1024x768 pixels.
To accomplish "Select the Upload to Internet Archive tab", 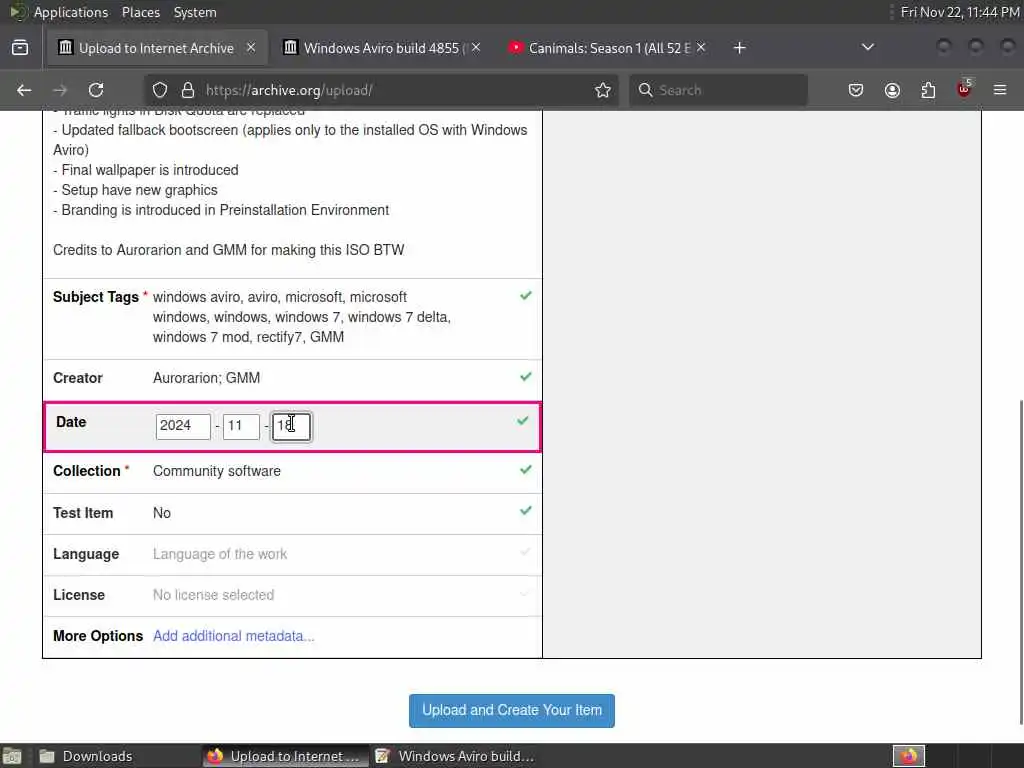I will (157, 48).
